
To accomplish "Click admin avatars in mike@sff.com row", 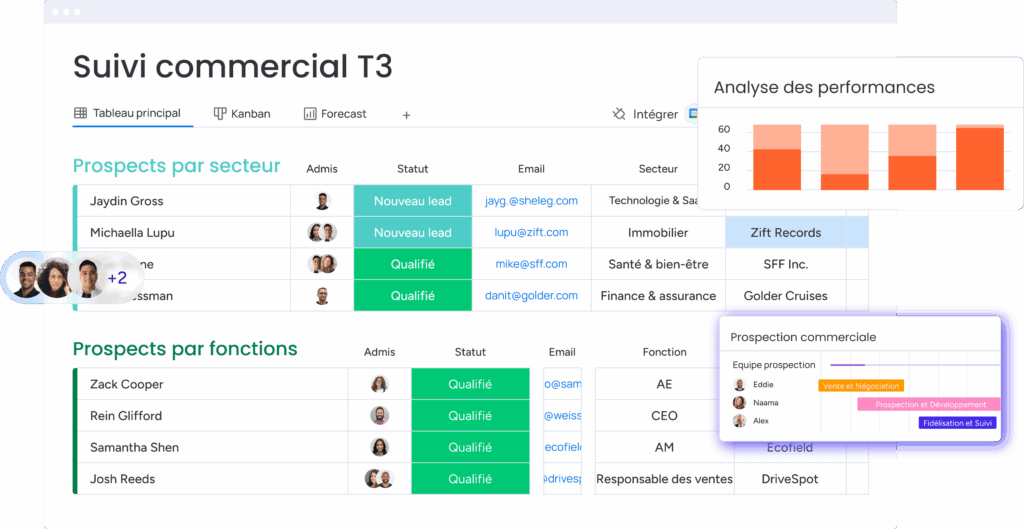I will pyautogui.click(x=322, y=264).
